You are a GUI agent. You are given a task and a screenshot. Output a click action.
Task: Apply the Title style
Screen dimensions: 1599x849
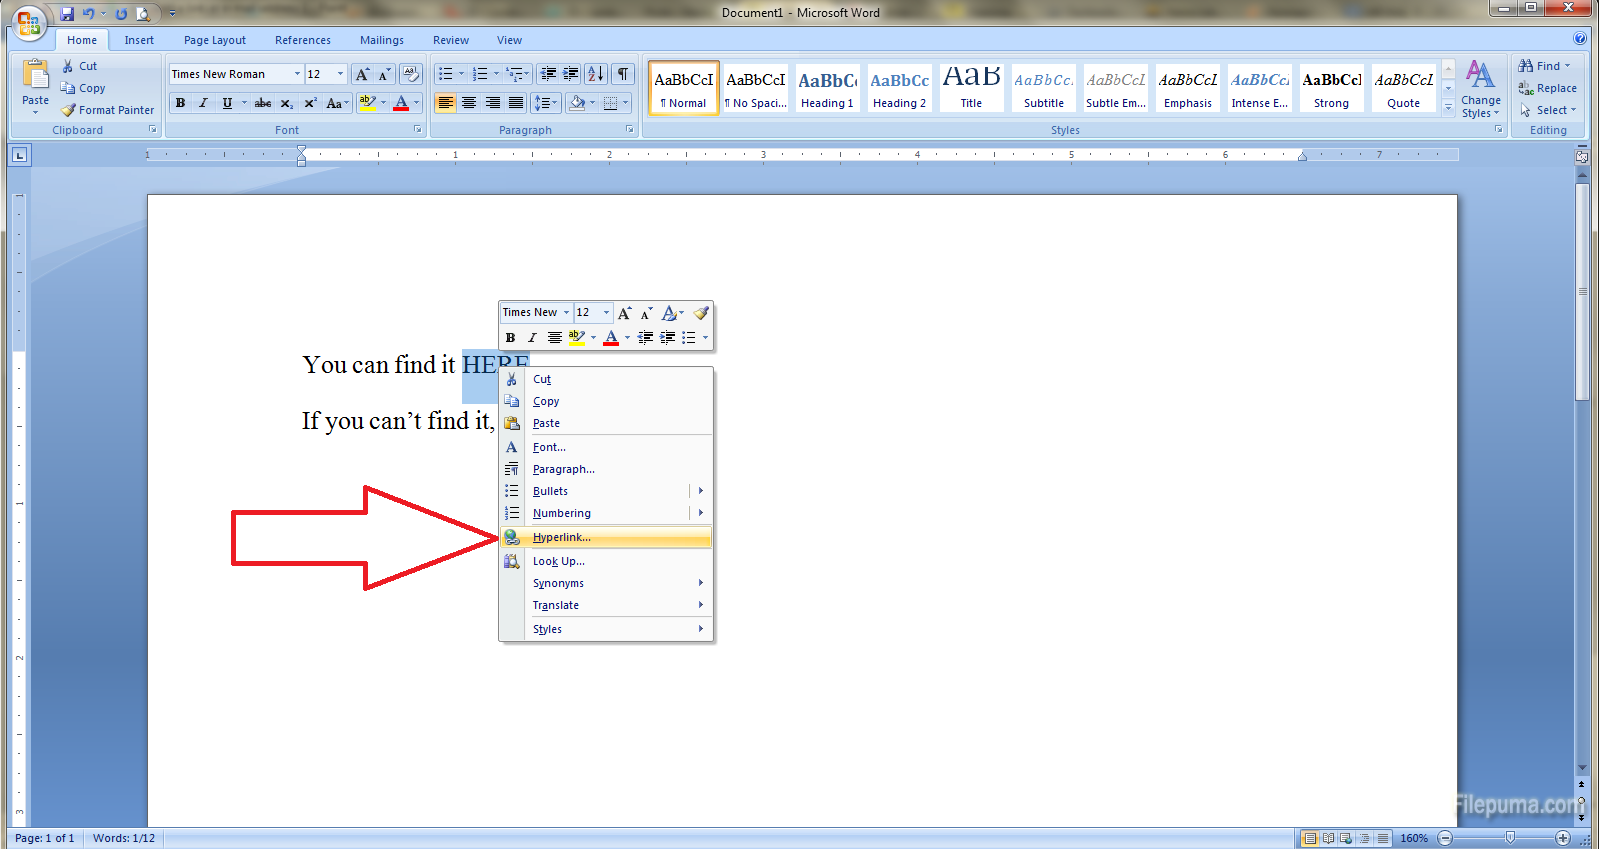(971, 87)
